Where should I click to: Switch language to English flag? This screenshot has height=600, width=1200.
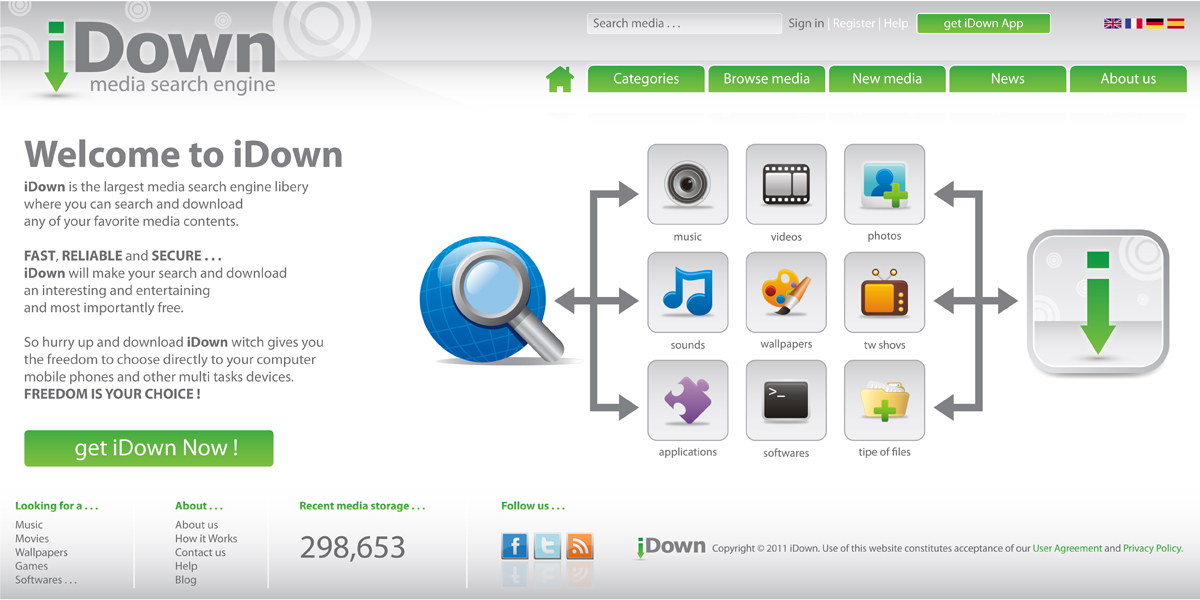tap(1112, 23)
